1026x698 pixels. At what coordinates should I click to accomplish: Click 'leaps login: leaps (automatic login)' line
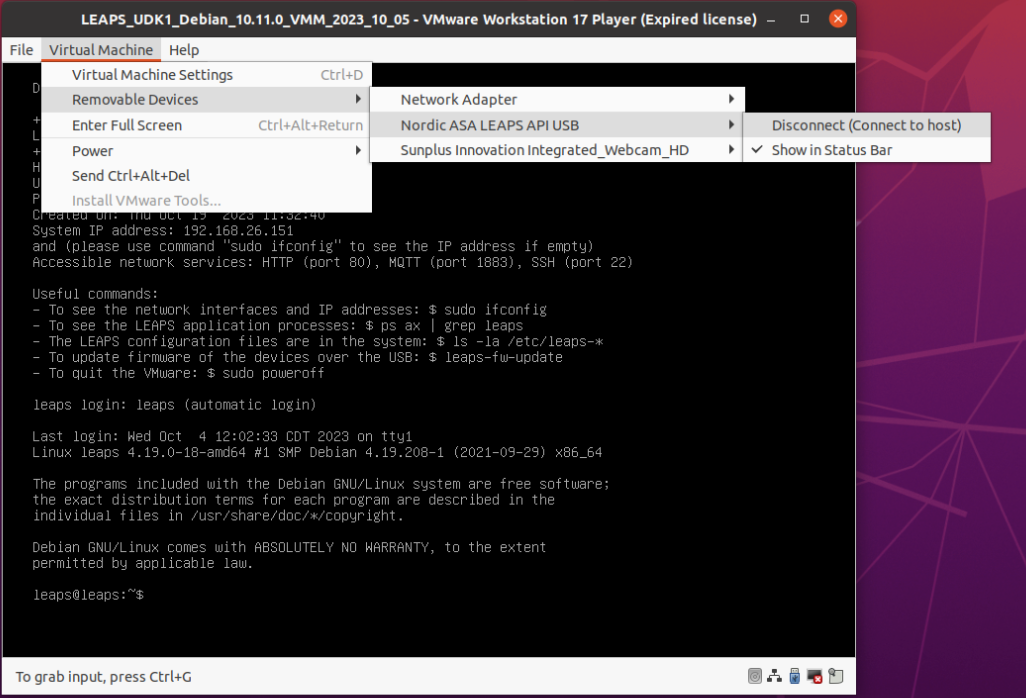coord(174,404)
